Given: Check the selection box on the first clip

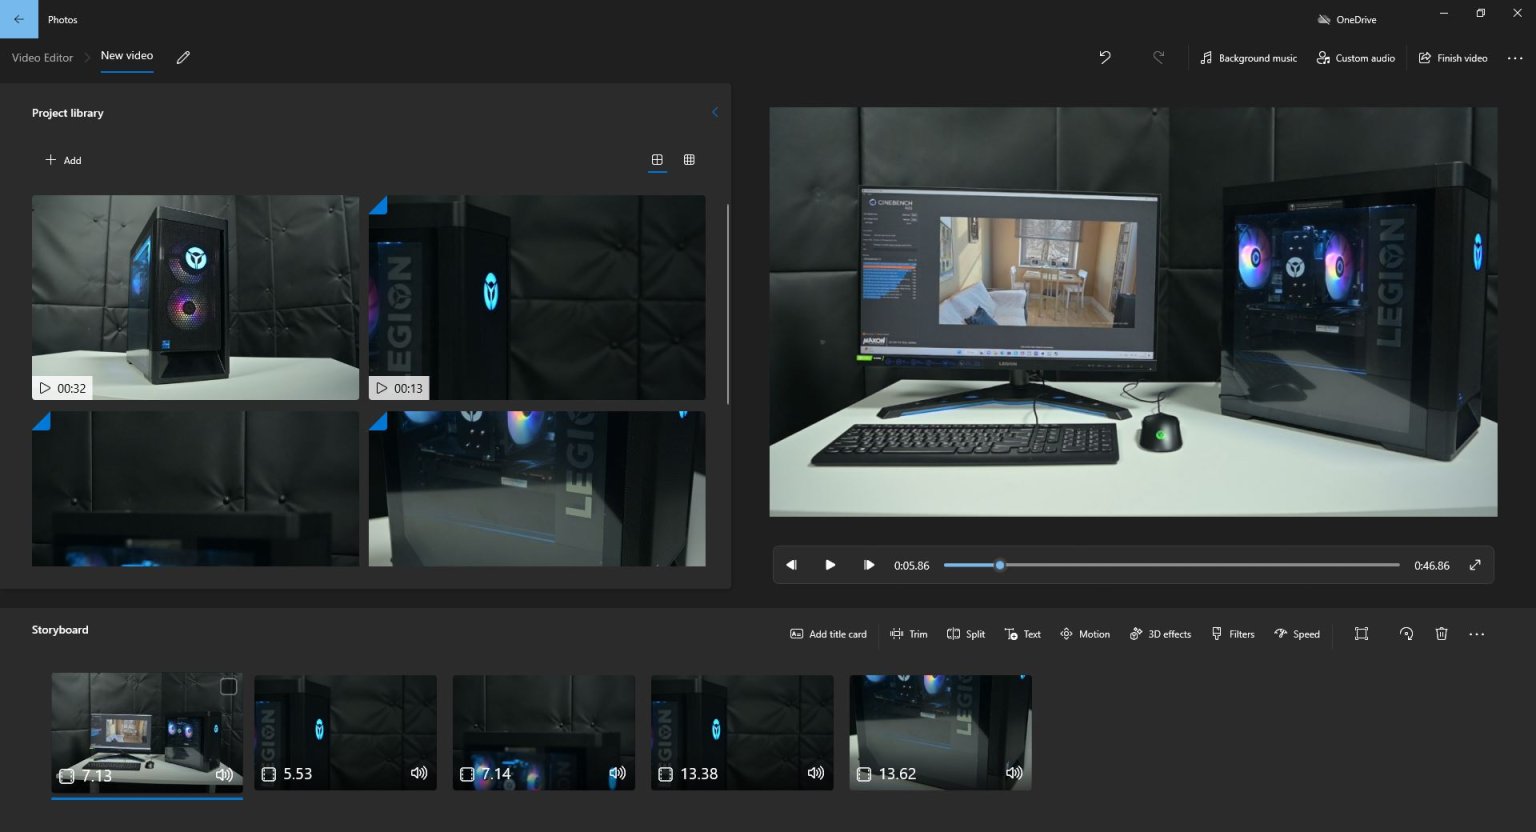Looking at the screenshot, I should pyautogui.click(x=228, y=686).
